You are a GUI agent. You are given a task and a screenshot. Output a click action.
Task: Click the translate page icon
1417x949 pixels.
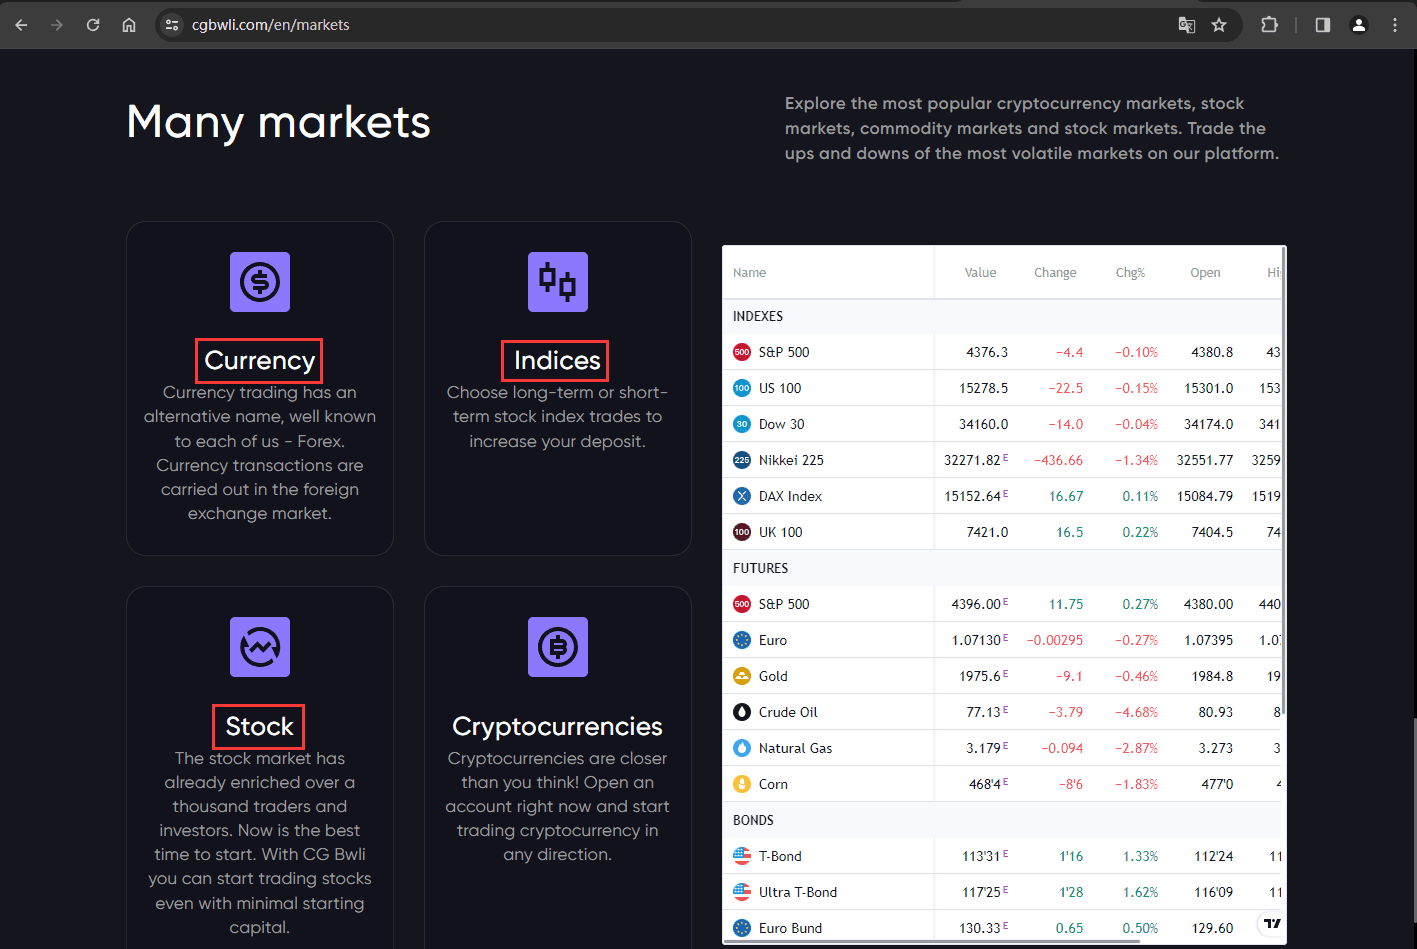coord(1187,25)
